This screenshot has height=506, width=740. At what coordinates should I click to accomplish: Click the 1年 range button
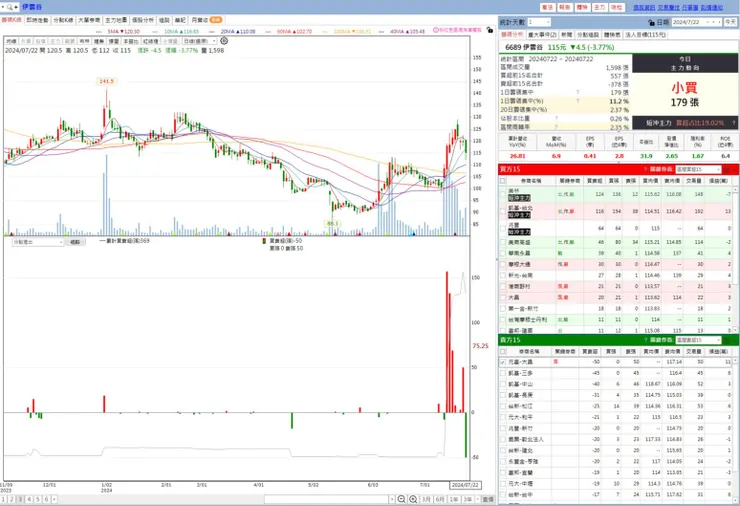454,499
